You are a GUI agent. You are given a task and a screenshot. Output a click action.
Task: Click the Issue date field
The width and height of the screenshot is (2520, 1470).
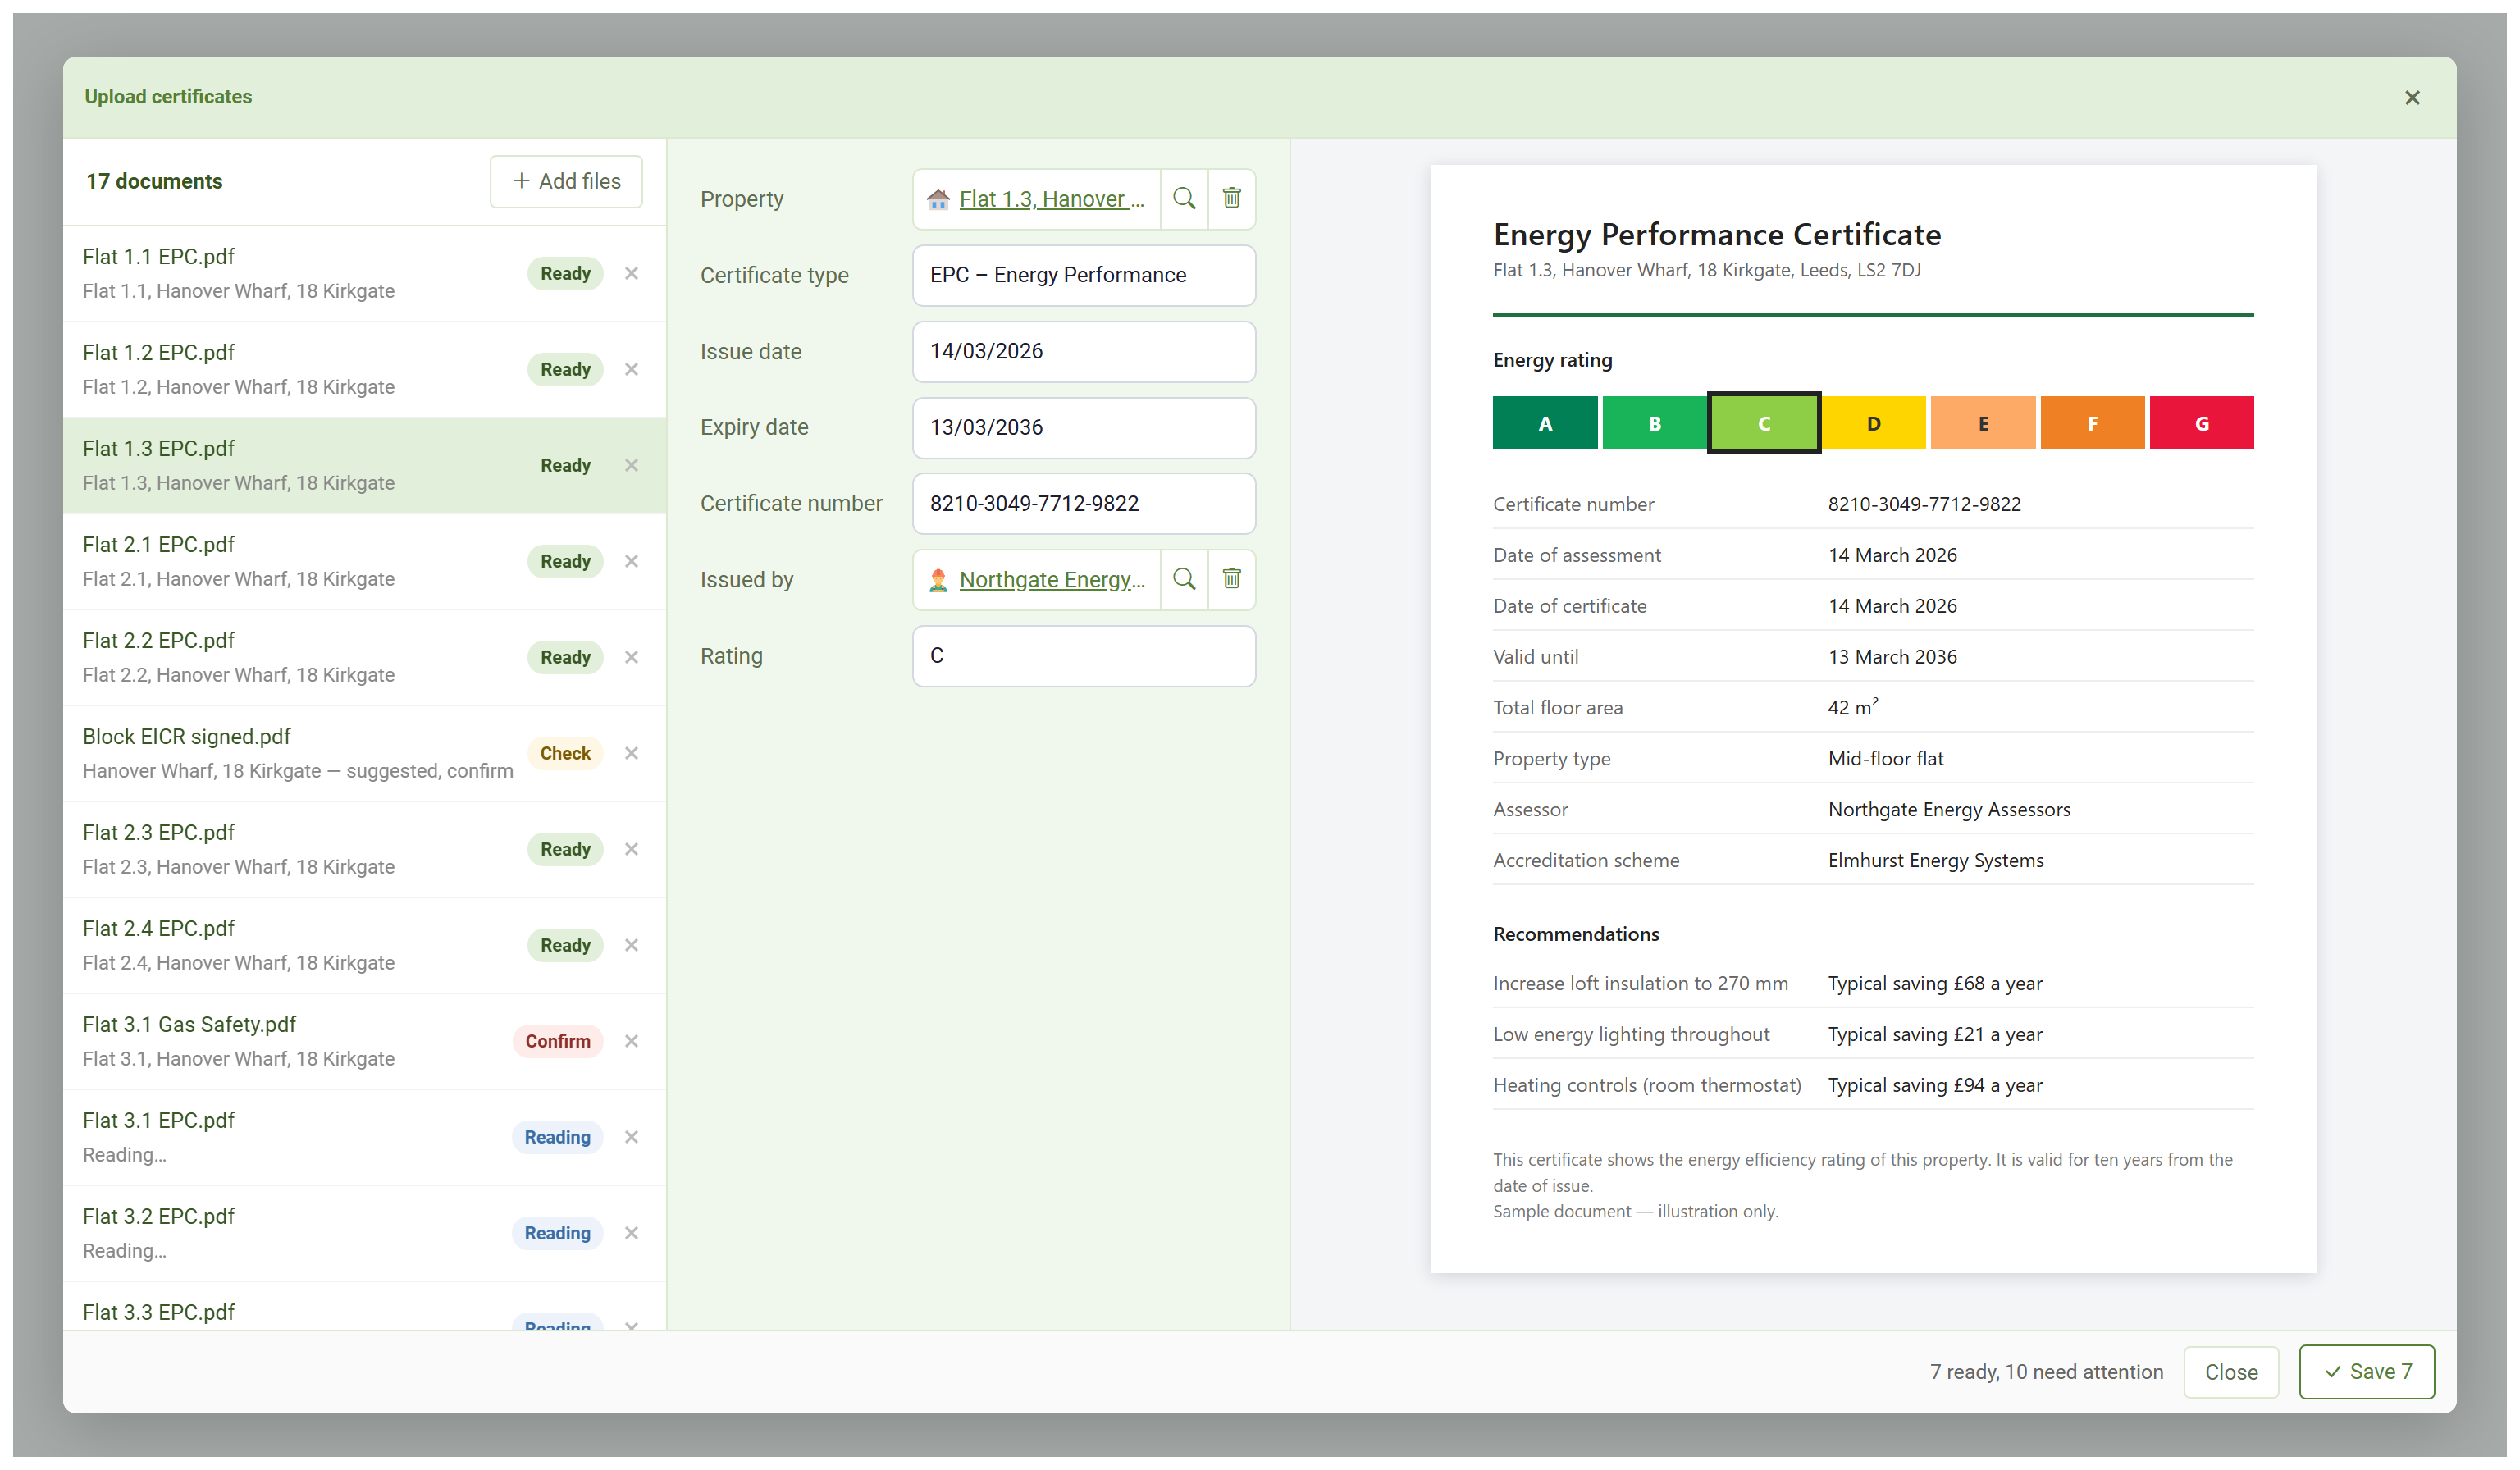point(1084,351)
